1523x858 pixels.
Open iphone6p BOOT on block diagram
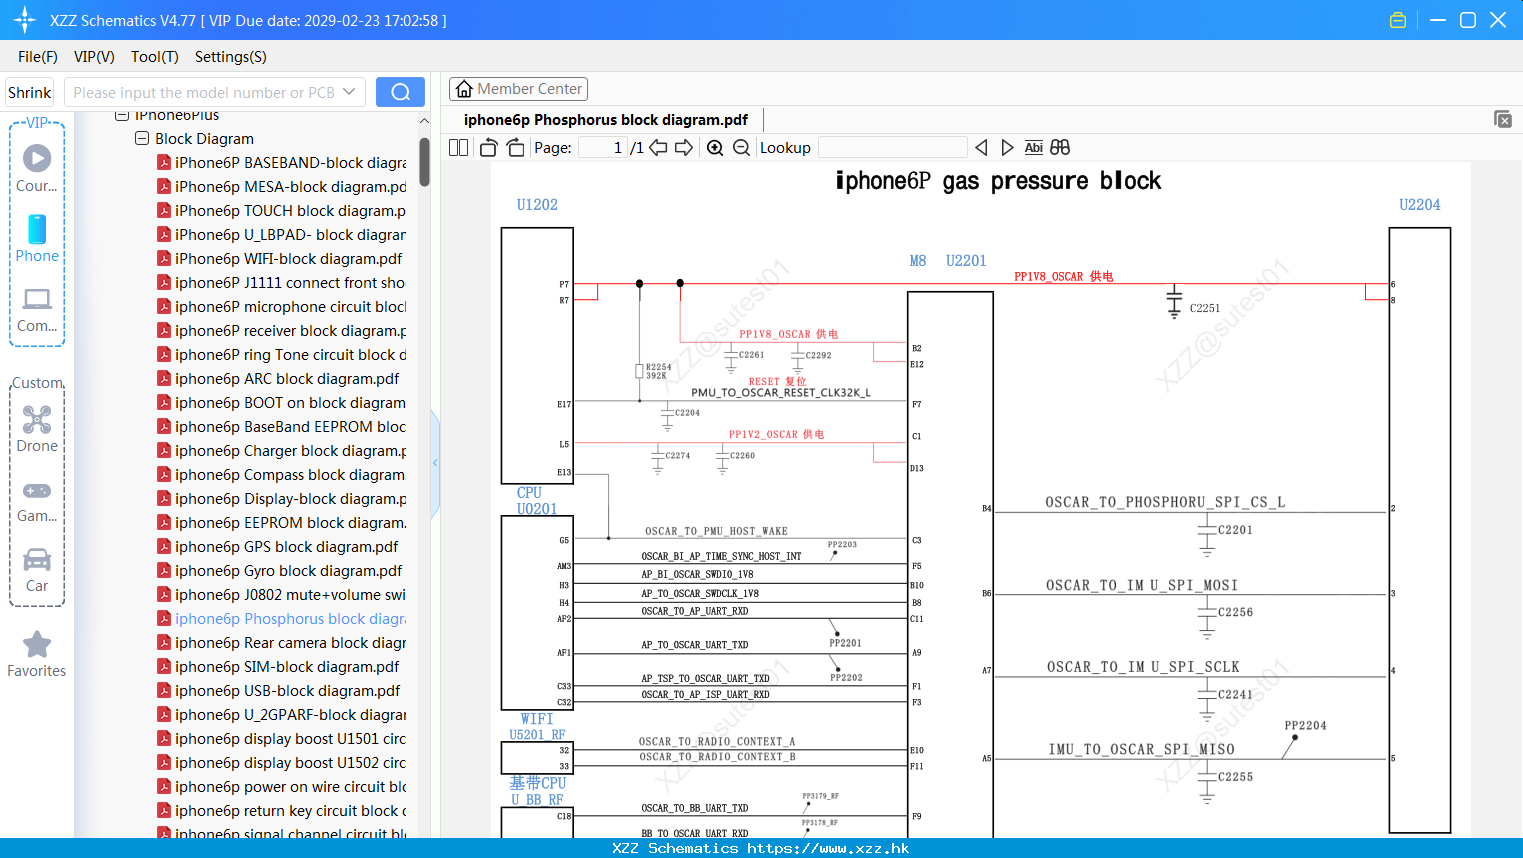(282, 403)
